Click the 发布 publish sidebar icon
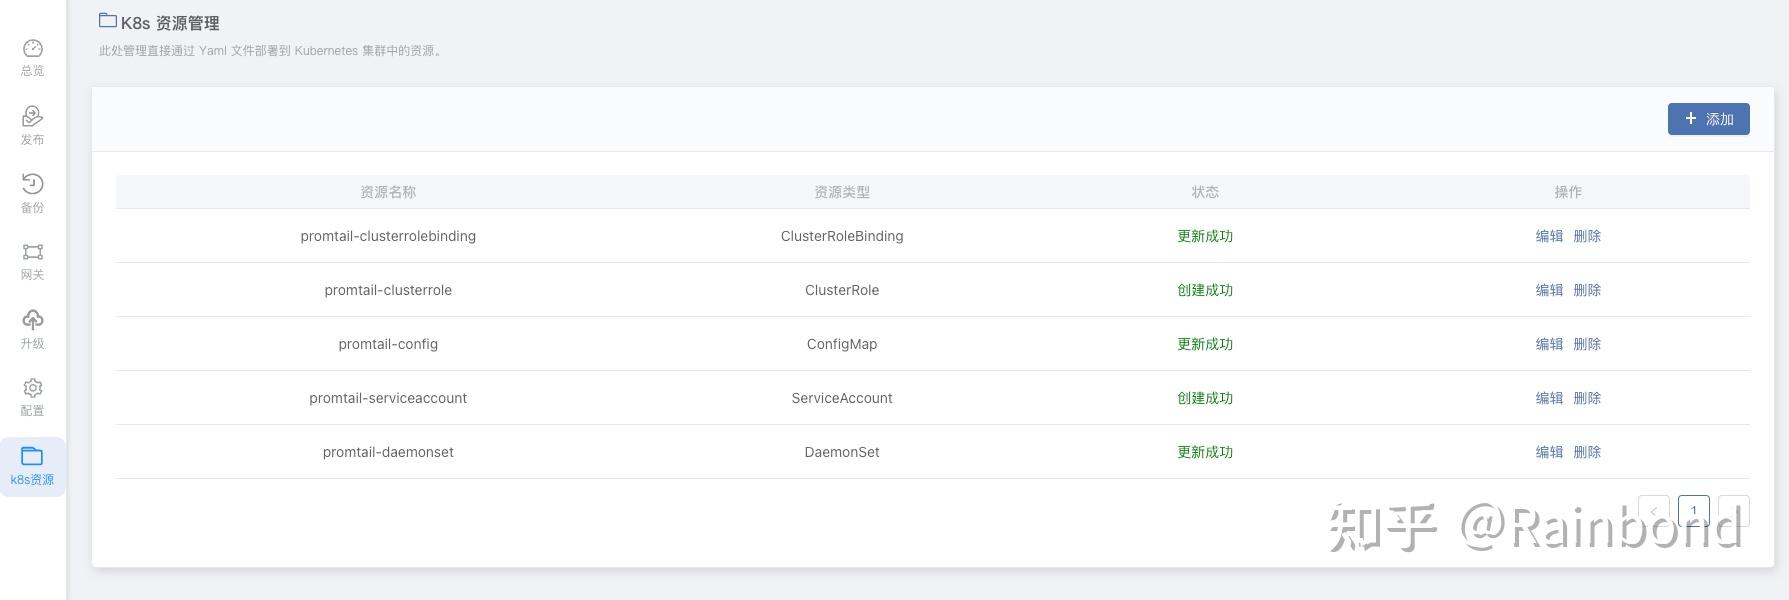This screenshot has width=1789, height=600. [x=33, y=117]
